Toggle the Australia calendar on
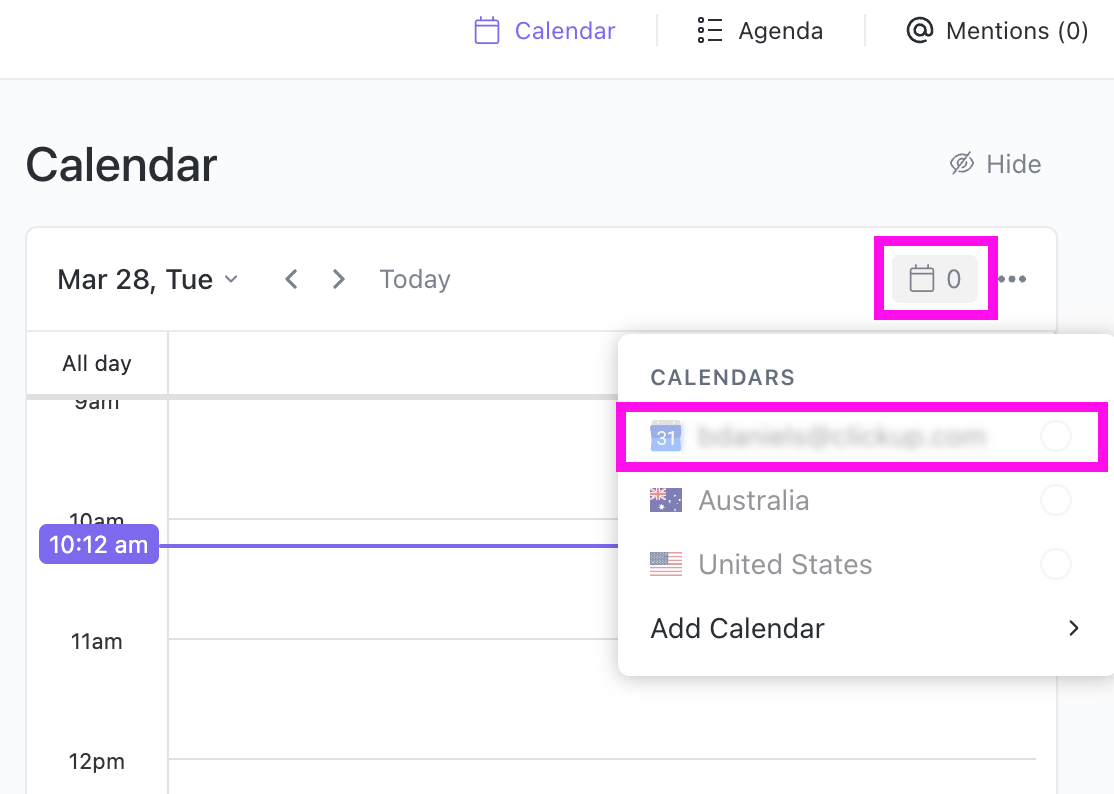The height and width of the screenshot is (794, 1114). [x=1055, y=500]
